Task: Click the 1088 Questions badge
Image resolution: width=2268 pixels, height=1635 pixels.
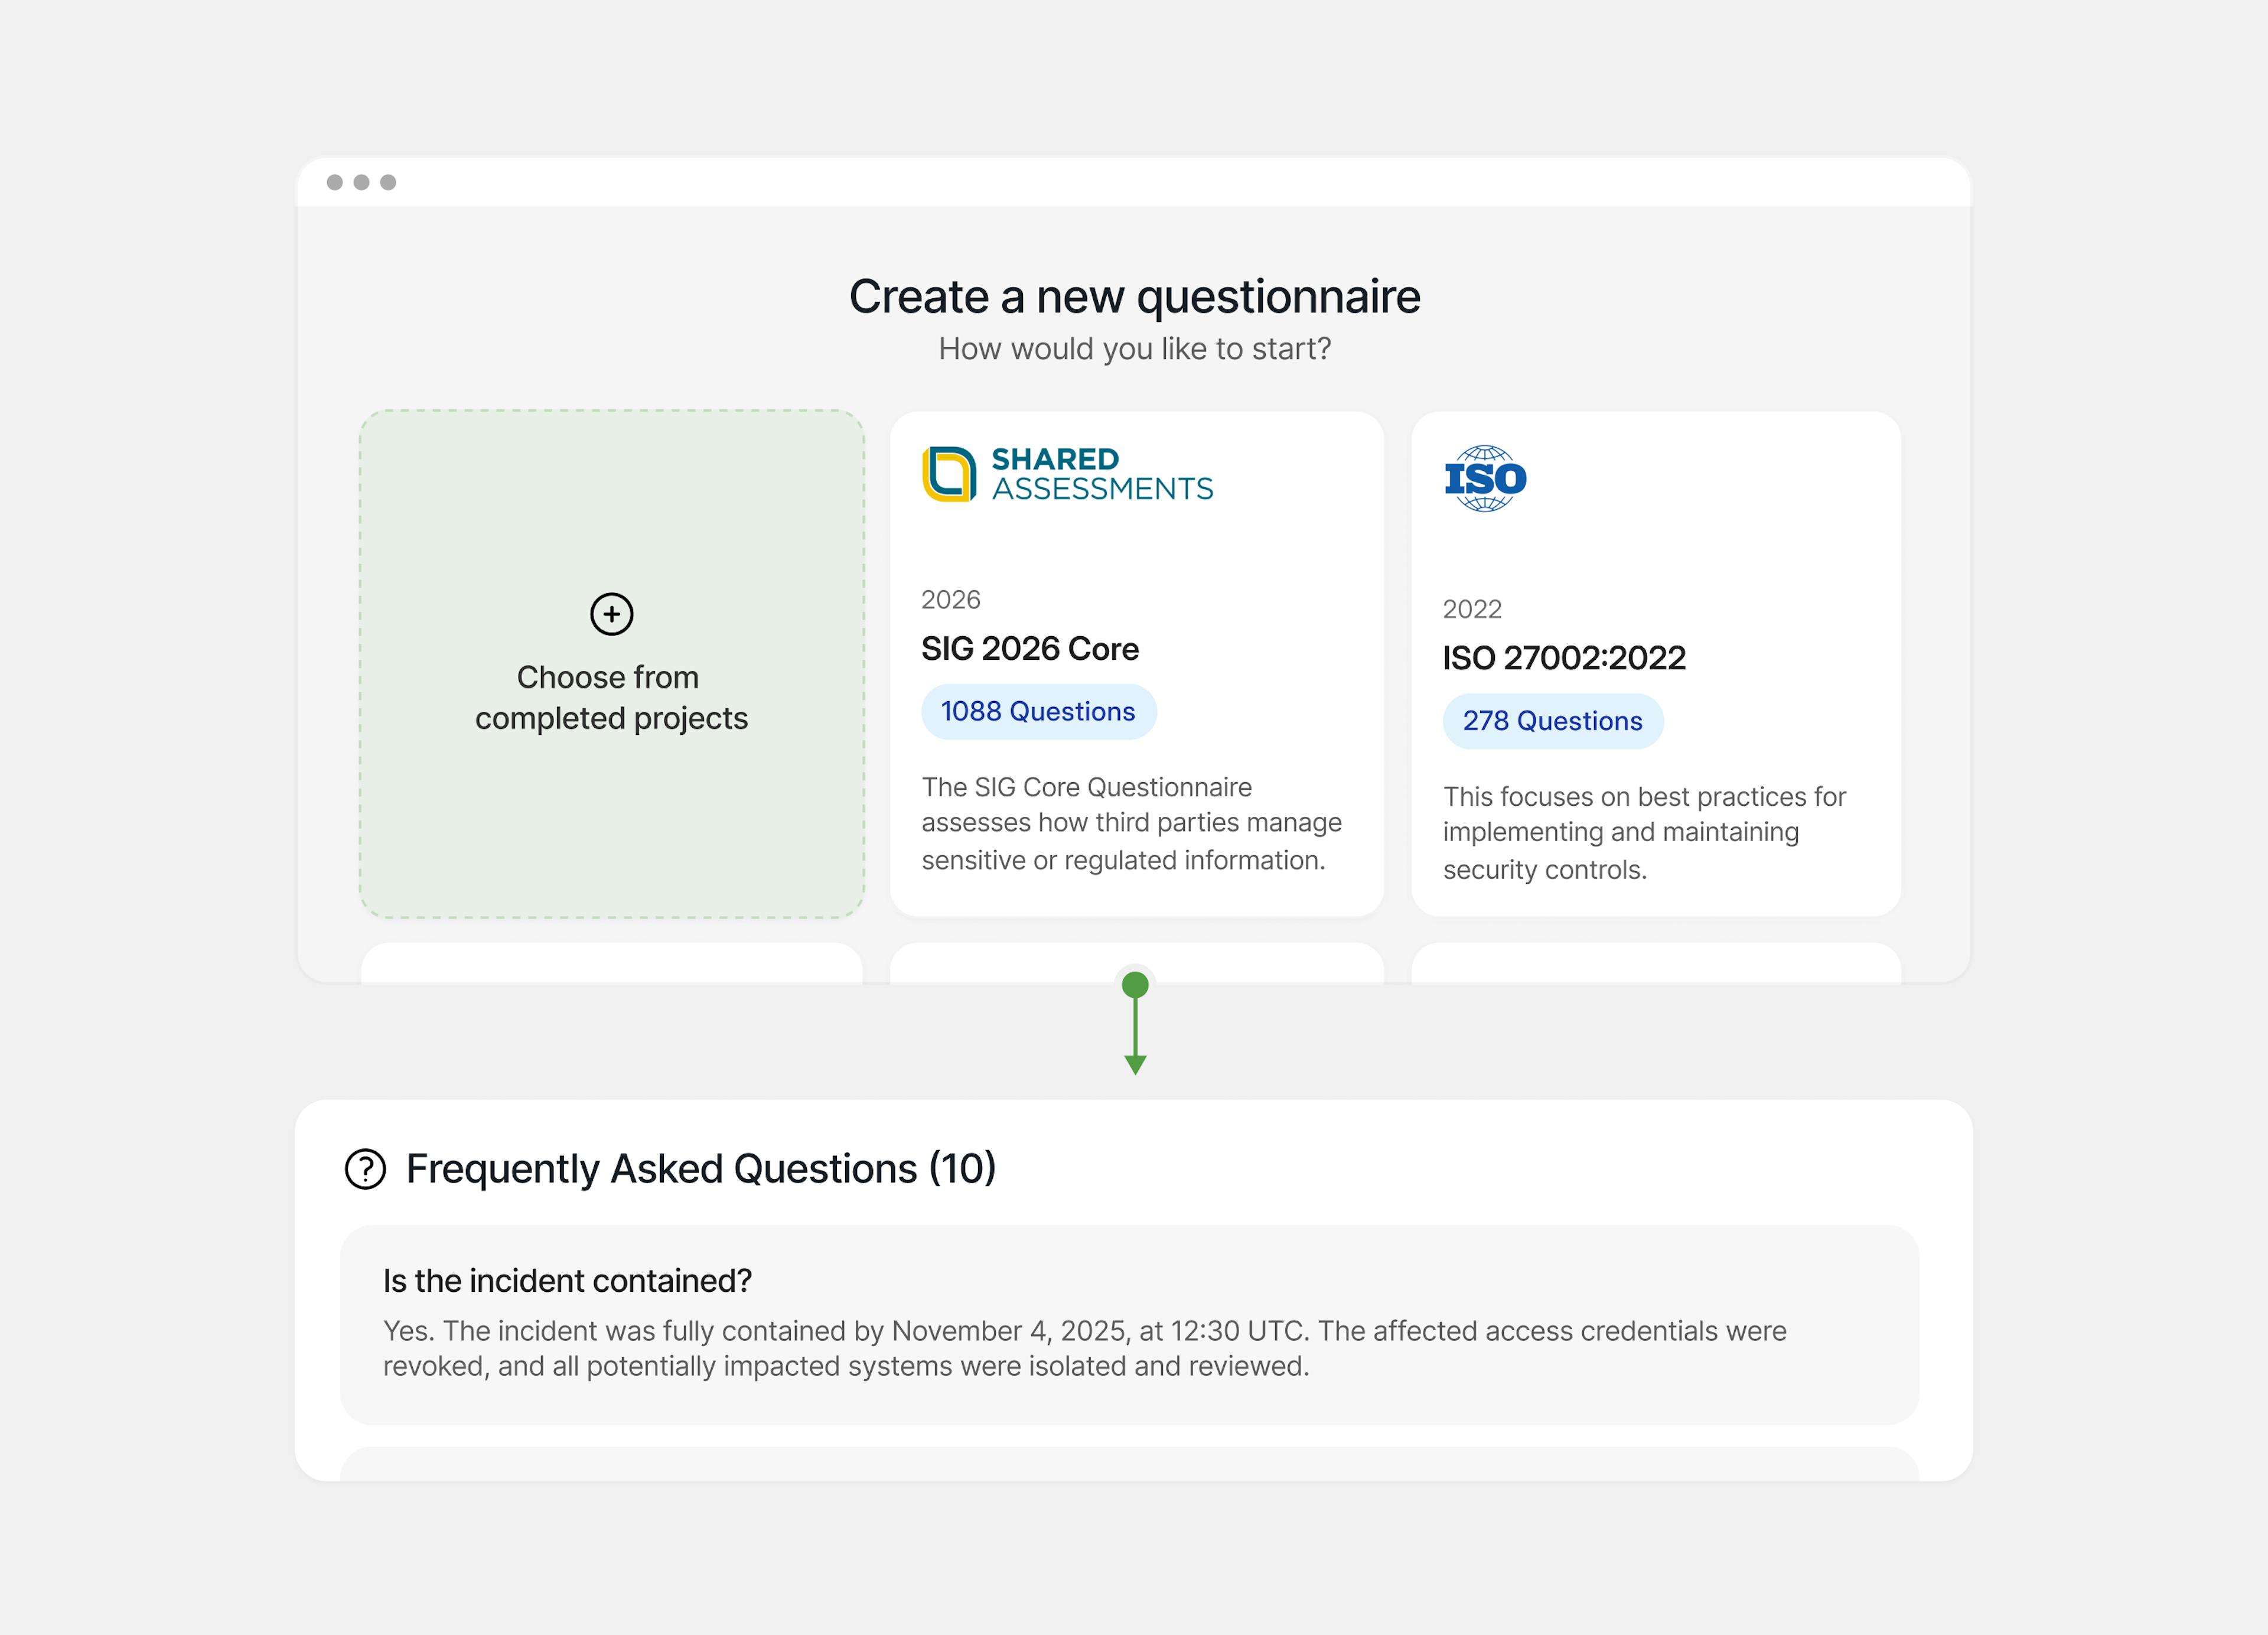Action: tap(1038, 712)
